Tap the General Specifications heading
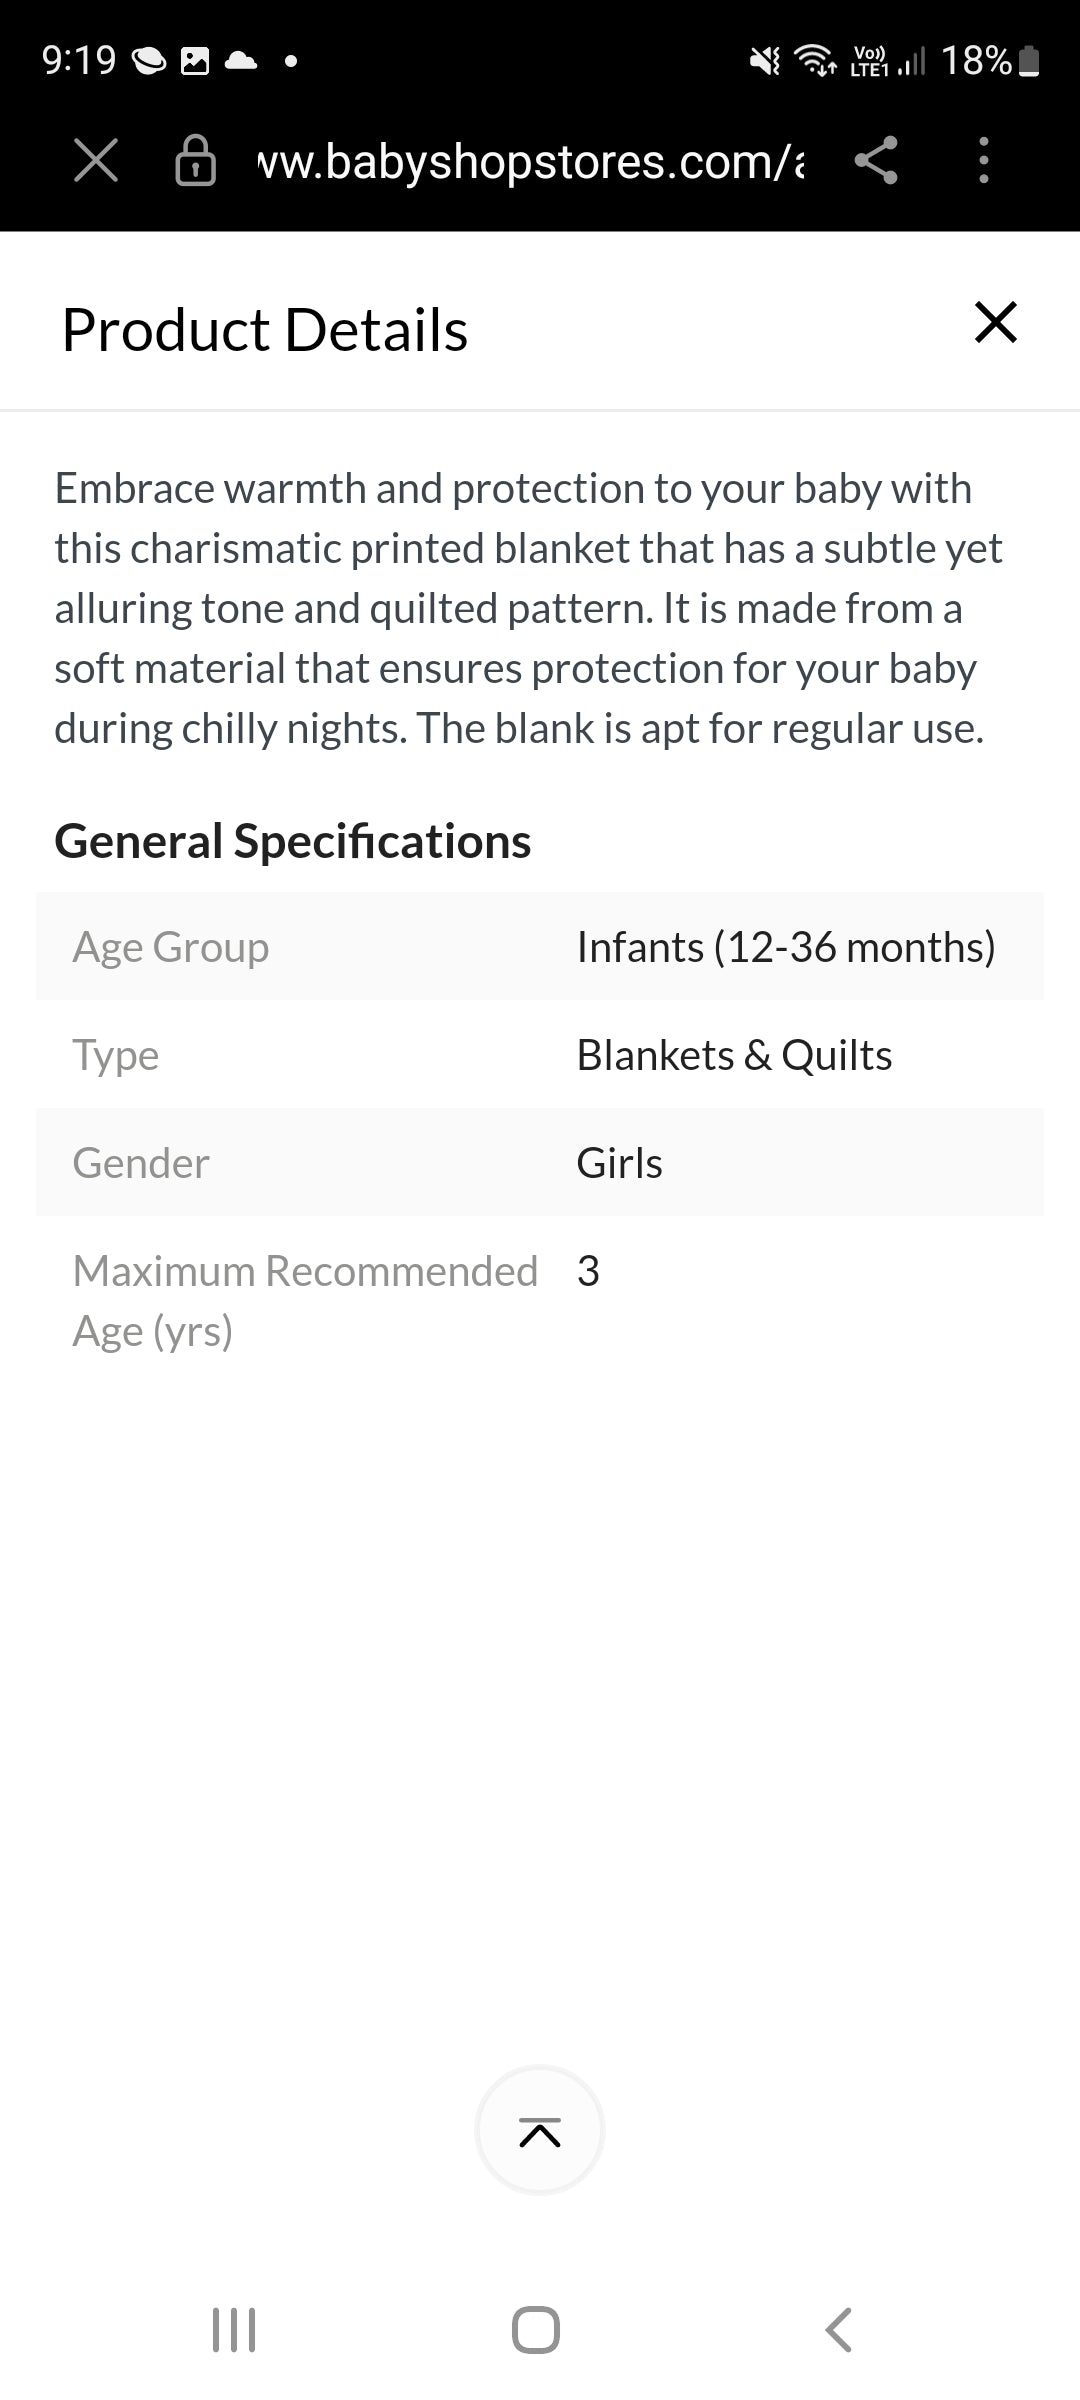The height and width of the screenshot is (2400, 1080). [293, 841]
